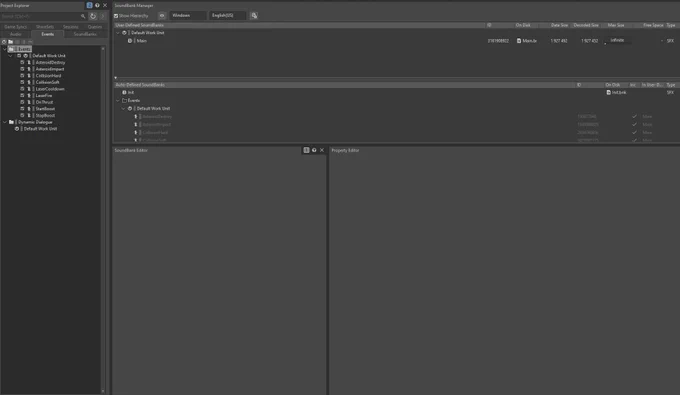This screenshot has height=395, width=680.
Task: Switch to the SoundBanks tab in Project Explorer
Action: [x=85, y=34]
